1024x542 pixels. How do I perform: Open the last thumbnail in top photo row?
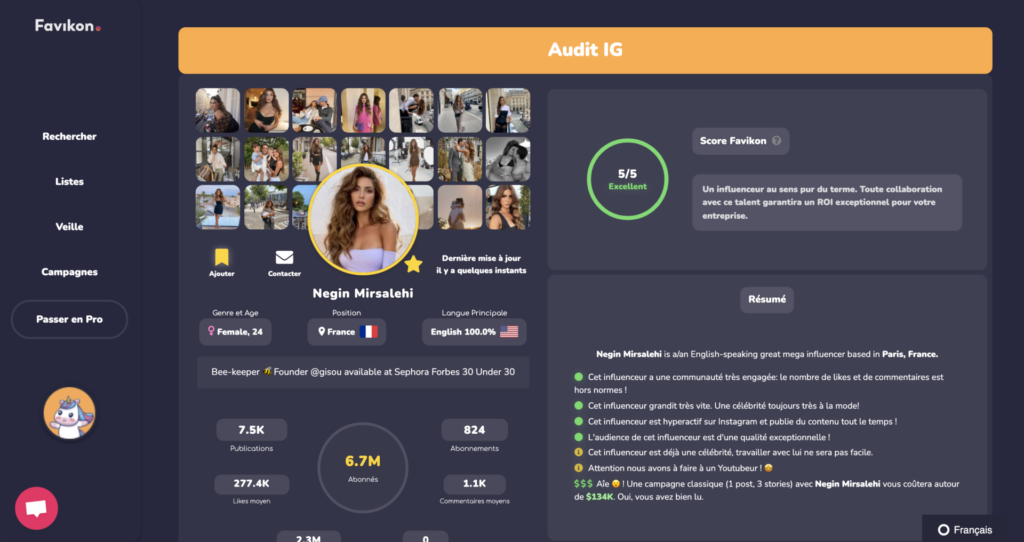tap(508, 110)
